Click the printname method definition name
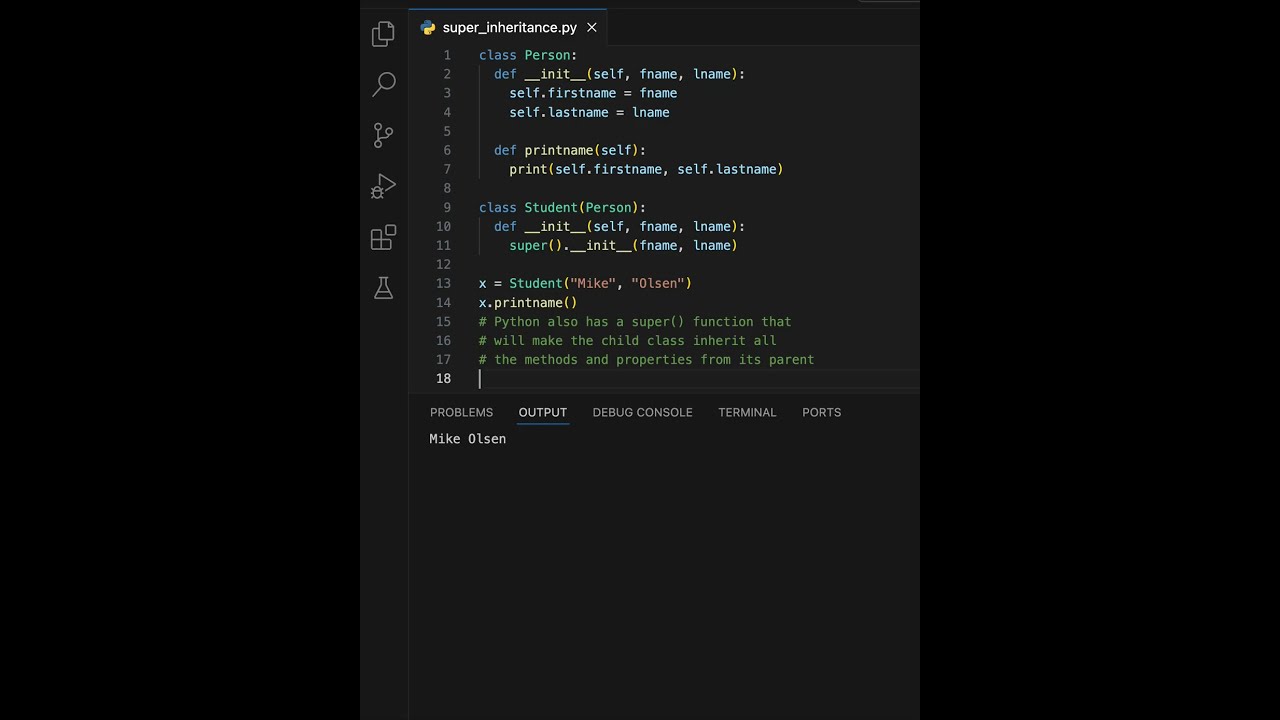This screenshot has height=720, width=1280. [x=558, y=150]
